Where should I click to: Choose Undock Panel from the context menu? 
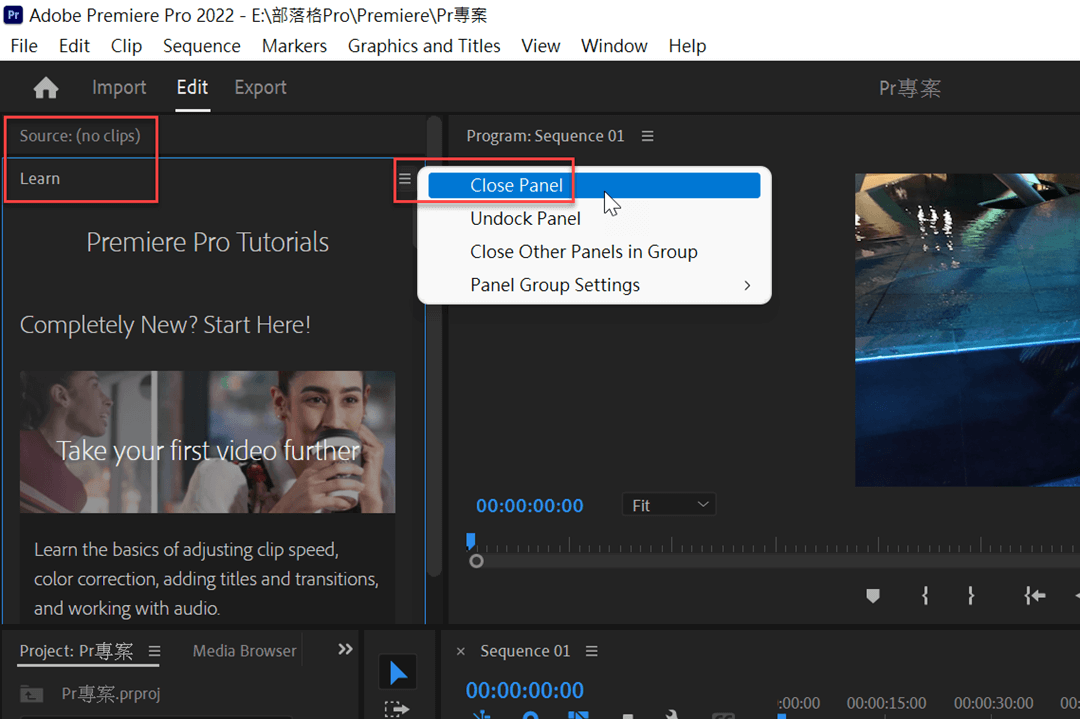click(x=594, y=219)
